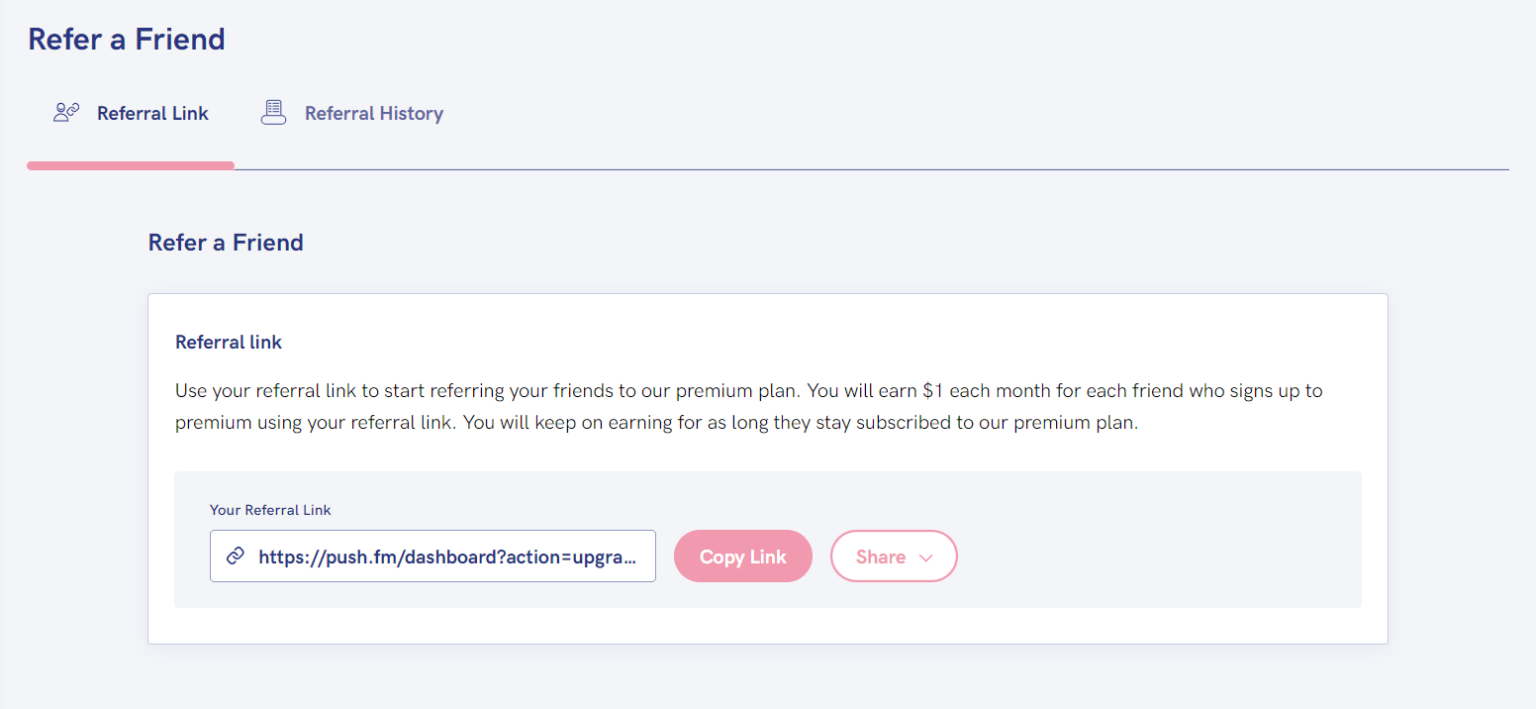Click the person-with-link icon beside Referral Link
This screenshot has width=1536, height=709.
click(x=65, y=112)
